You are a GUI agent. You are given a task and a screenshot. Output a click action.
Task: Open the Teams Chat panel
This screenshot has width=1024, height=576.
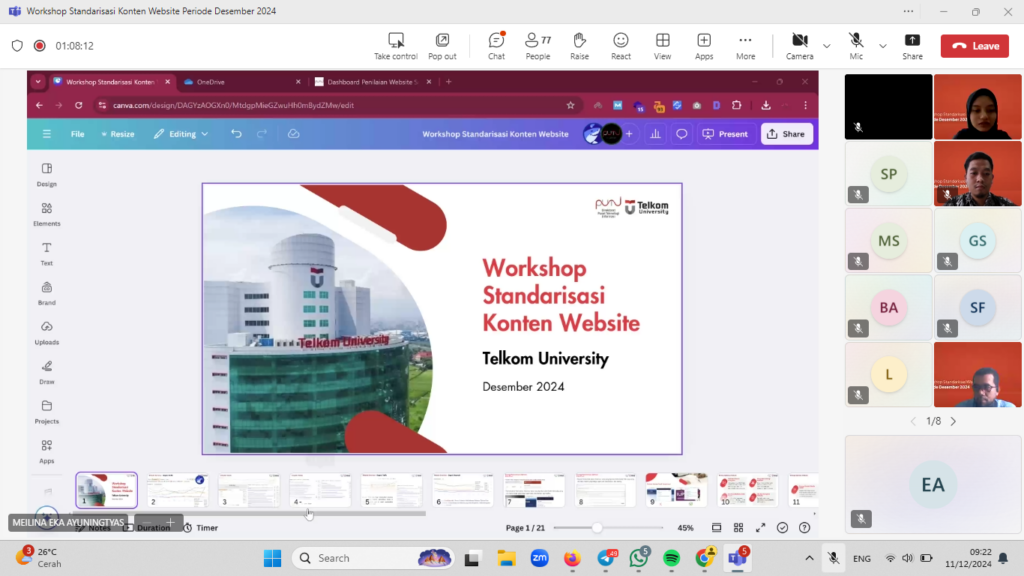click(x=496, y=45)
